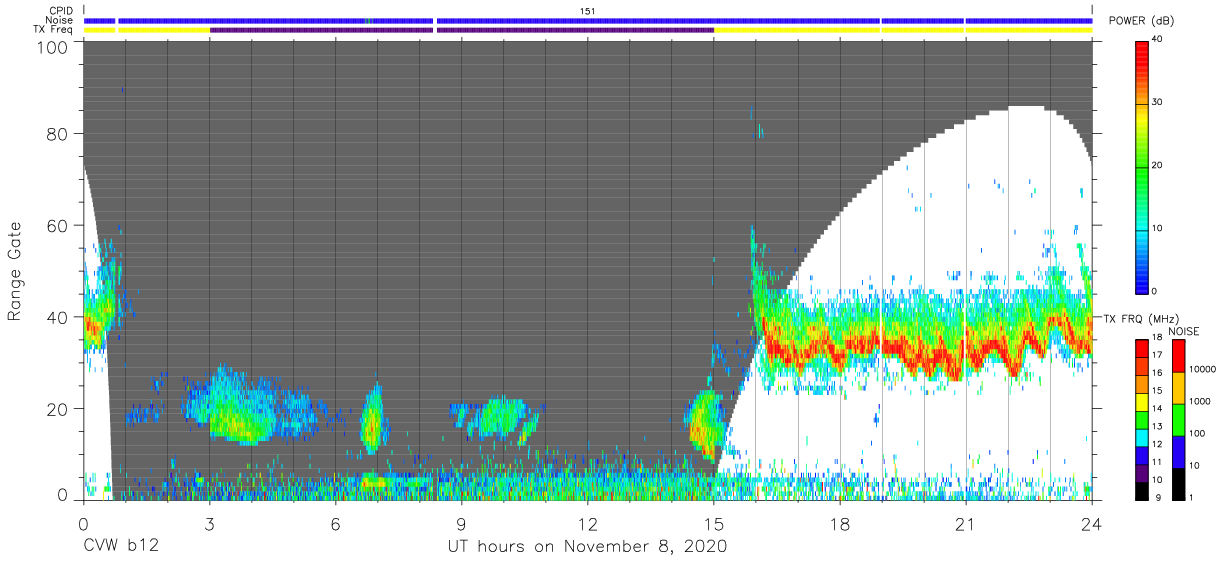
Task: Click x-axis tick label '18'
Action: [840, 523]
